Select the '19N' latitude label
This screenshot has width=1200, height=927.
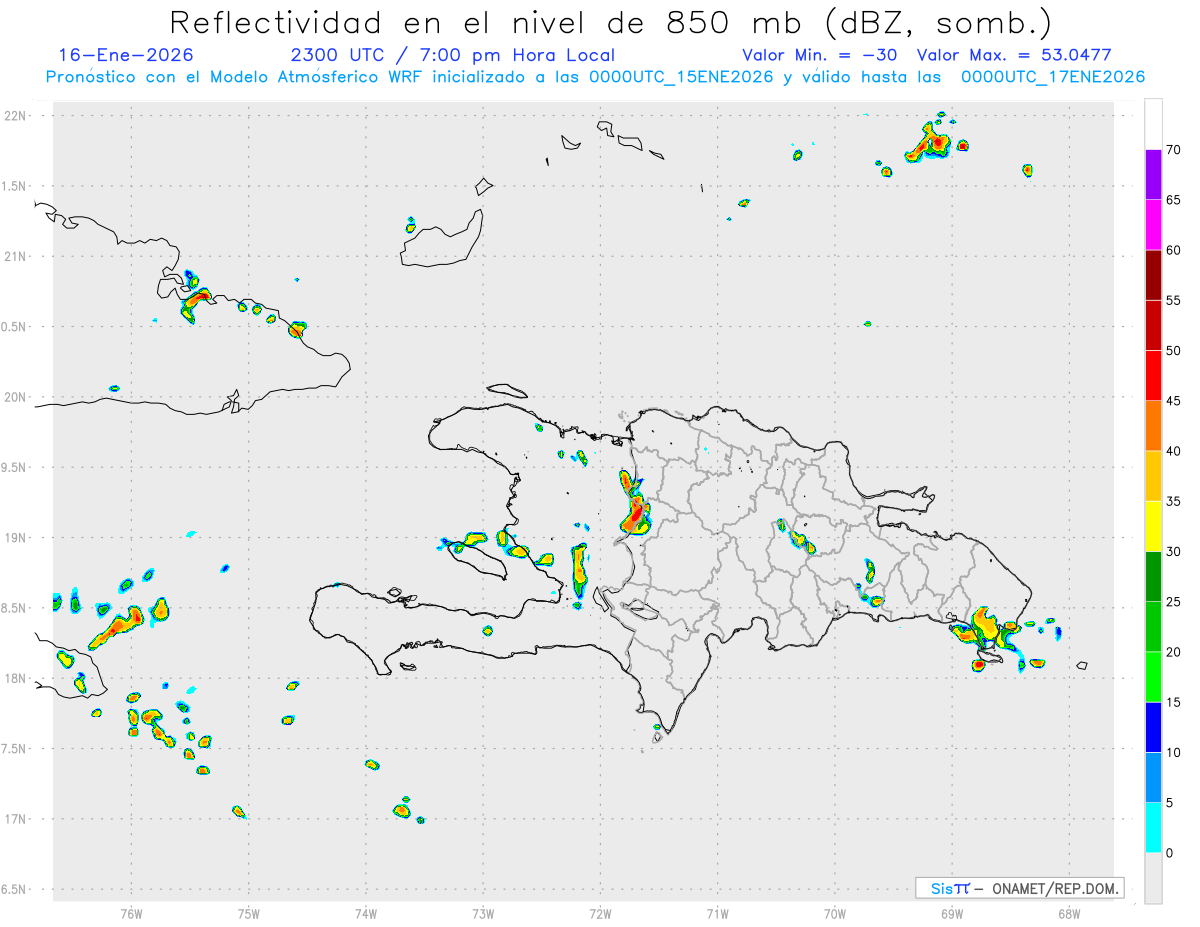pos(17,538)
